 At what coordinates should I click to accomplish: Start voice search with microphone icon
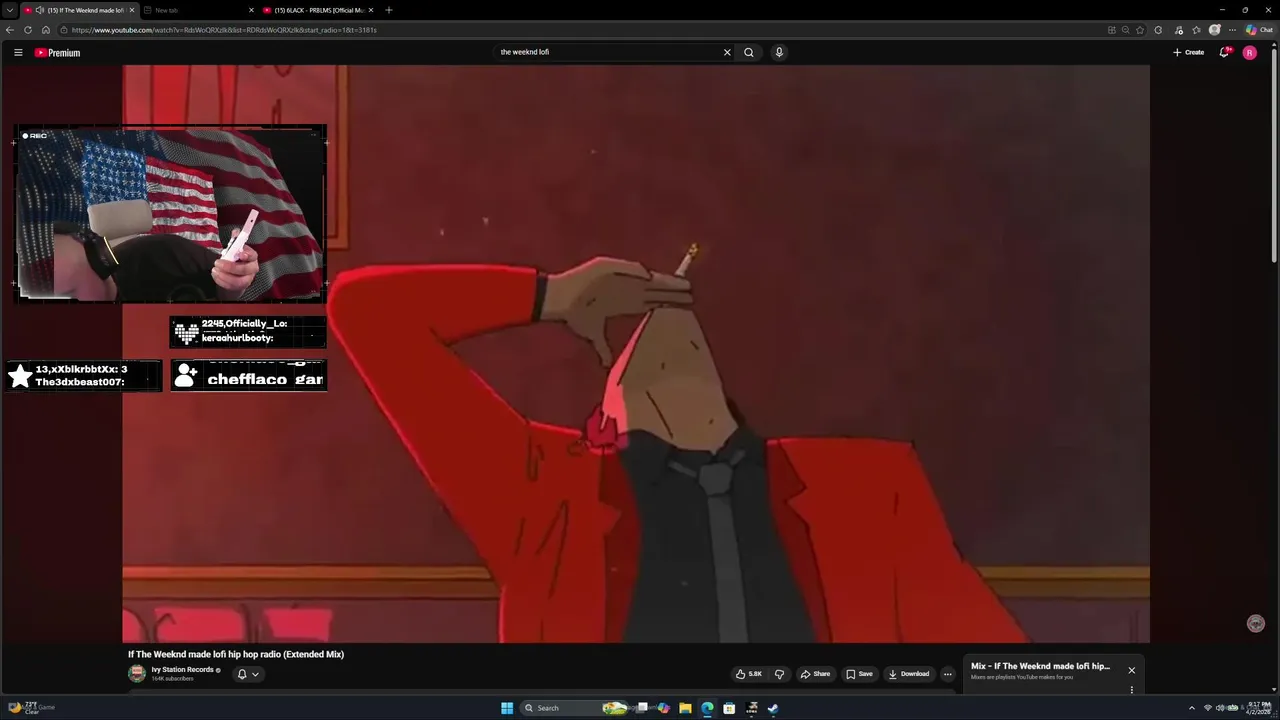point(779,52)
